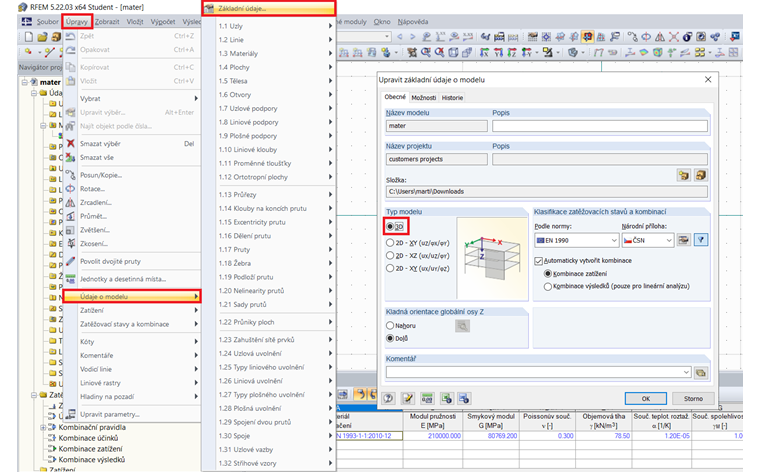Select the 3D model type radio button

coord(390,226)
